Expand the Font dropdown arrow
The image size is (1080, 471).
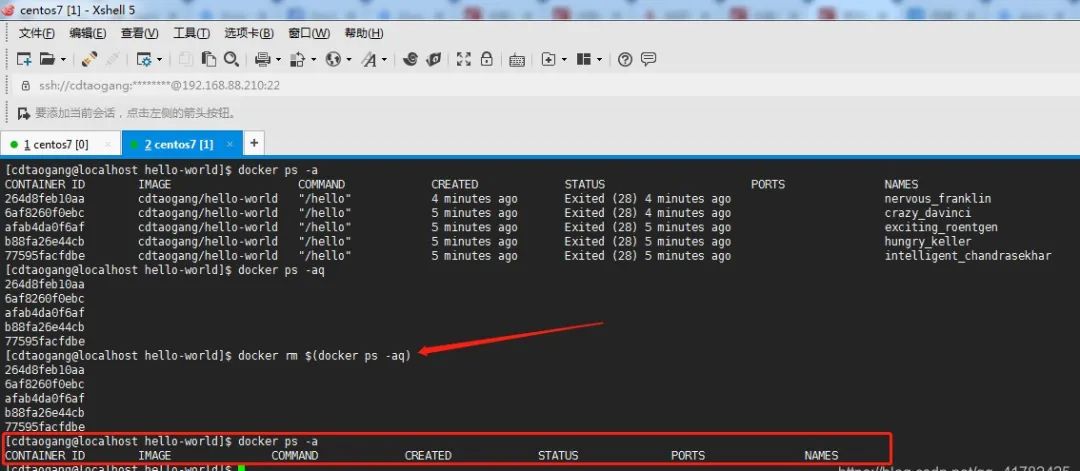point(384,60)
